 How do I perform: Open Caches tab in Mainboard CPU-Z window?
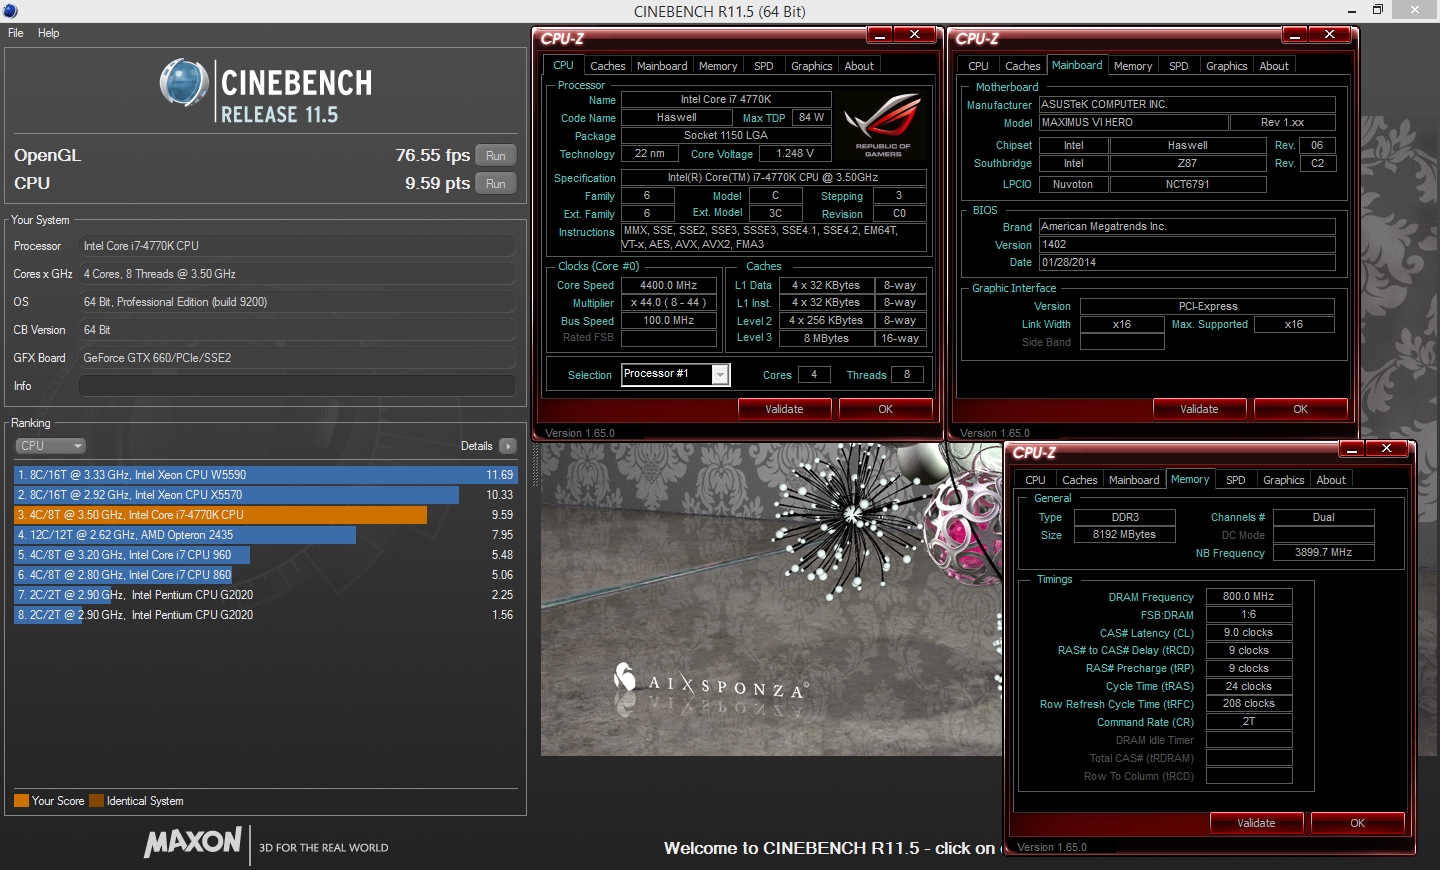coord(1022,66)
